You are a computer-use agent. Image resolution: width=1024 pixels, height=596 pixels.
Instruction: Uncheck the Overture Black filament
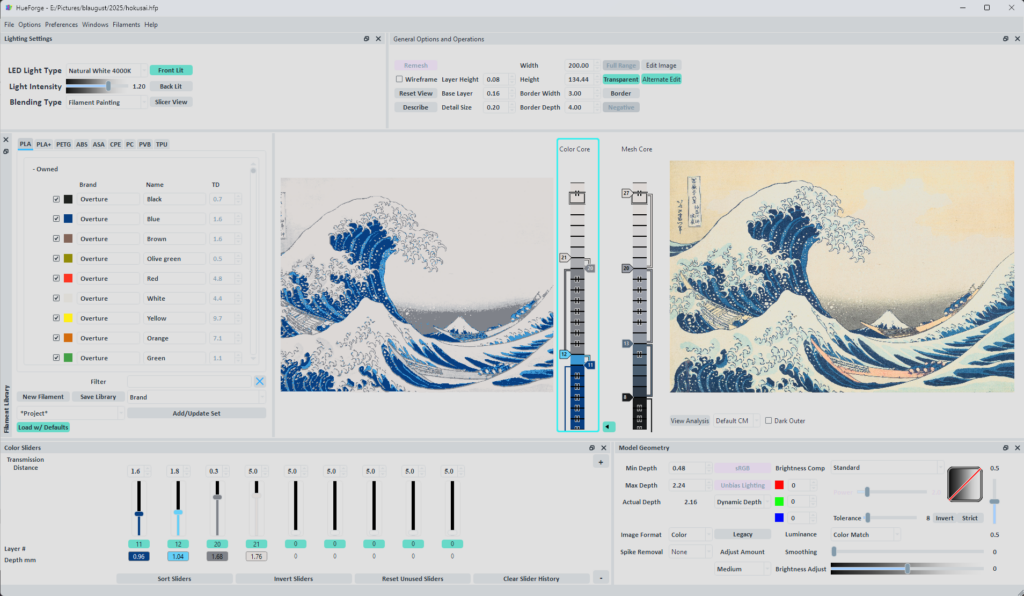point(56,199)
